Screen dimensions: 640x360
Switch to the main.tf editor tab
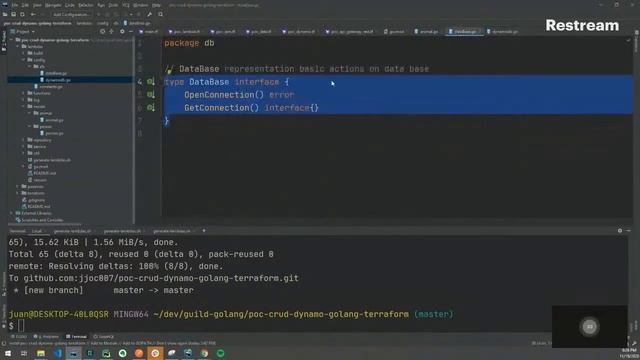point(149,31)
